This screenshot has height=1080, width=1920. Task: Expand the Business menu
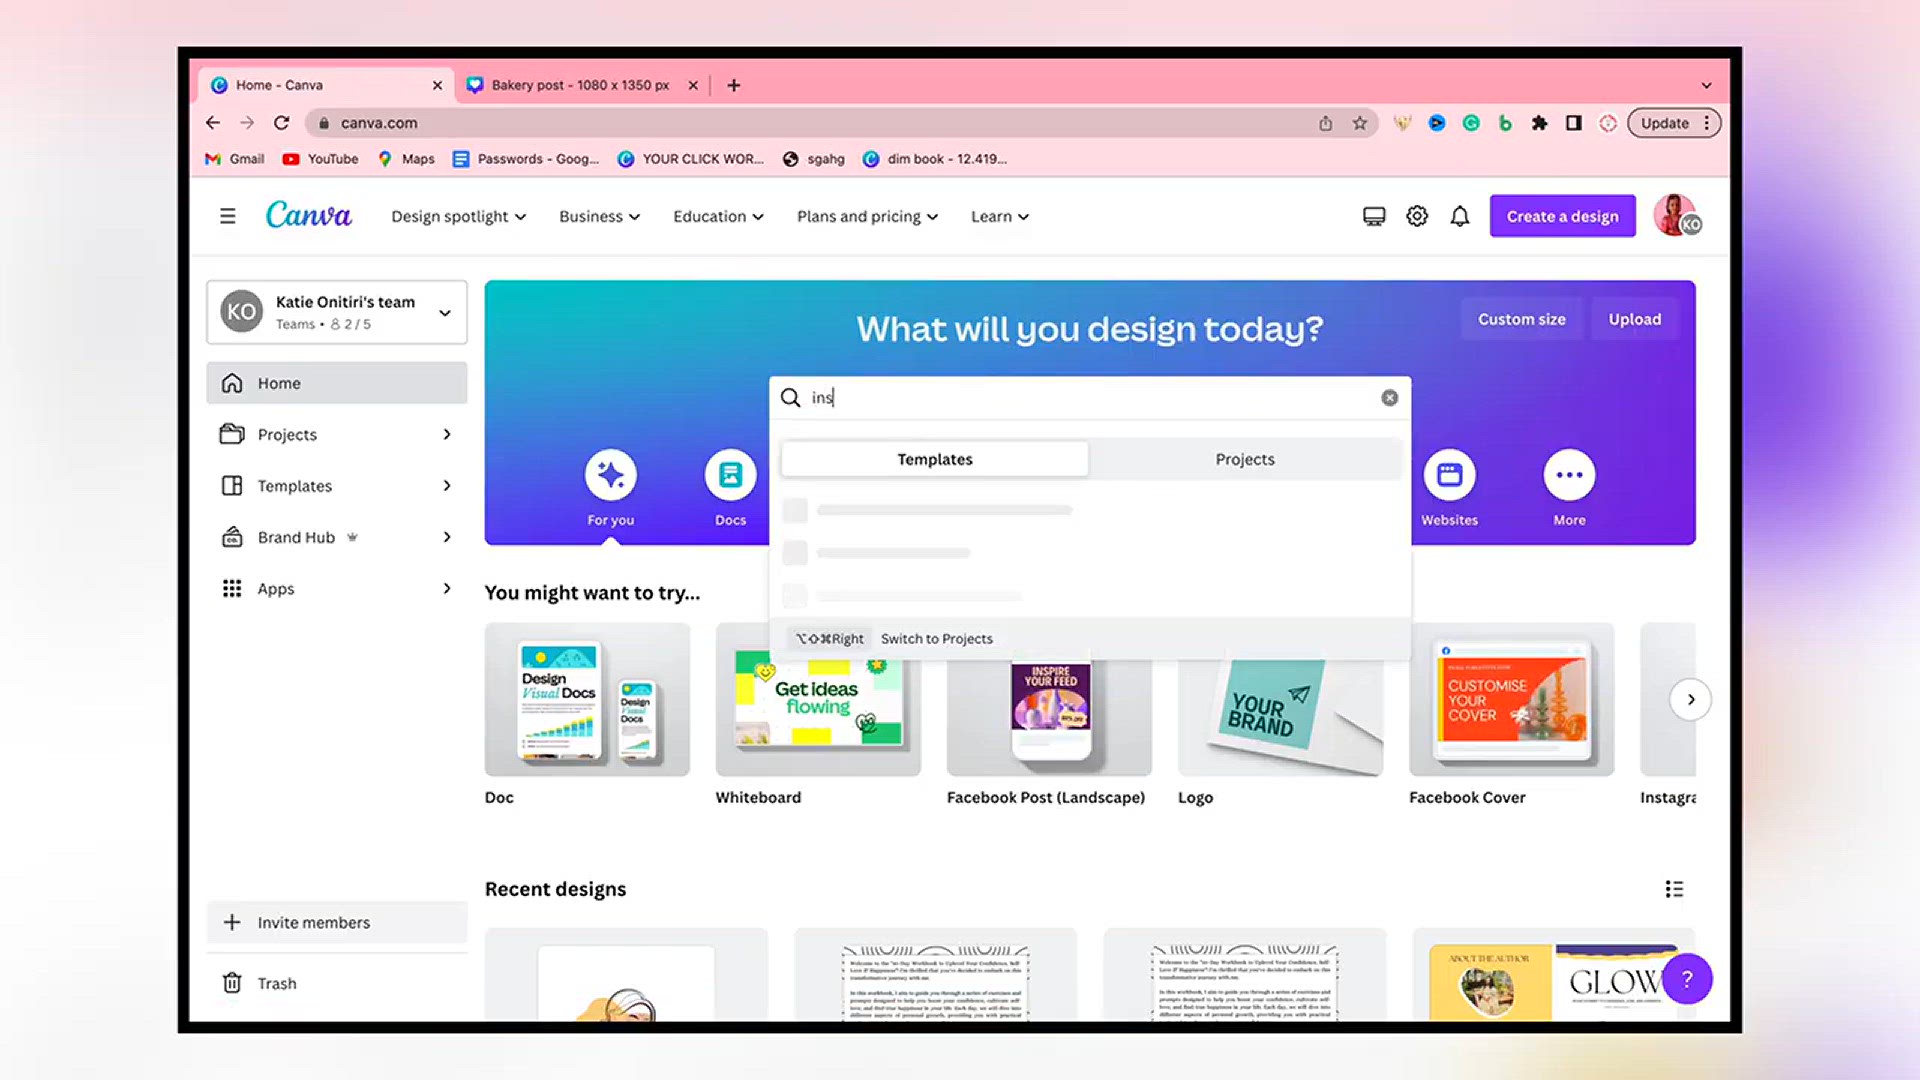pyautogui.click(x=599, y=217)
